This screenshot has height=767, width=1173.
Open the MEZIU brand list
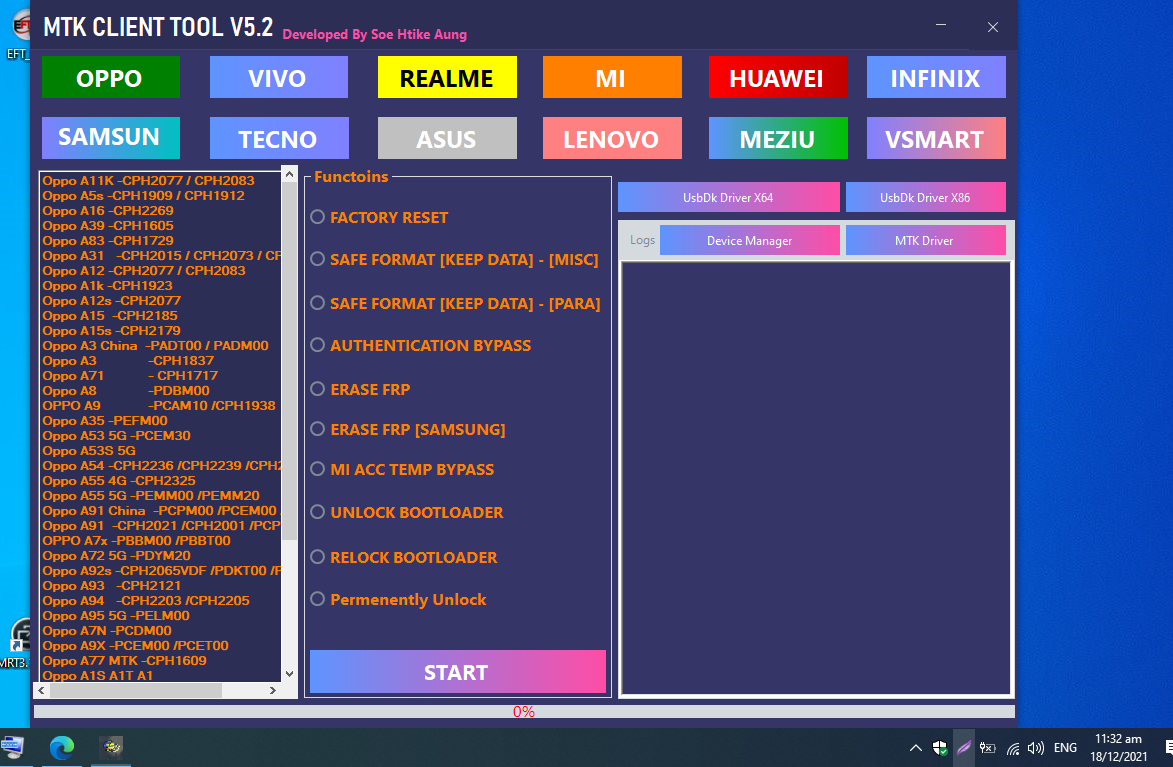point(778,138)
